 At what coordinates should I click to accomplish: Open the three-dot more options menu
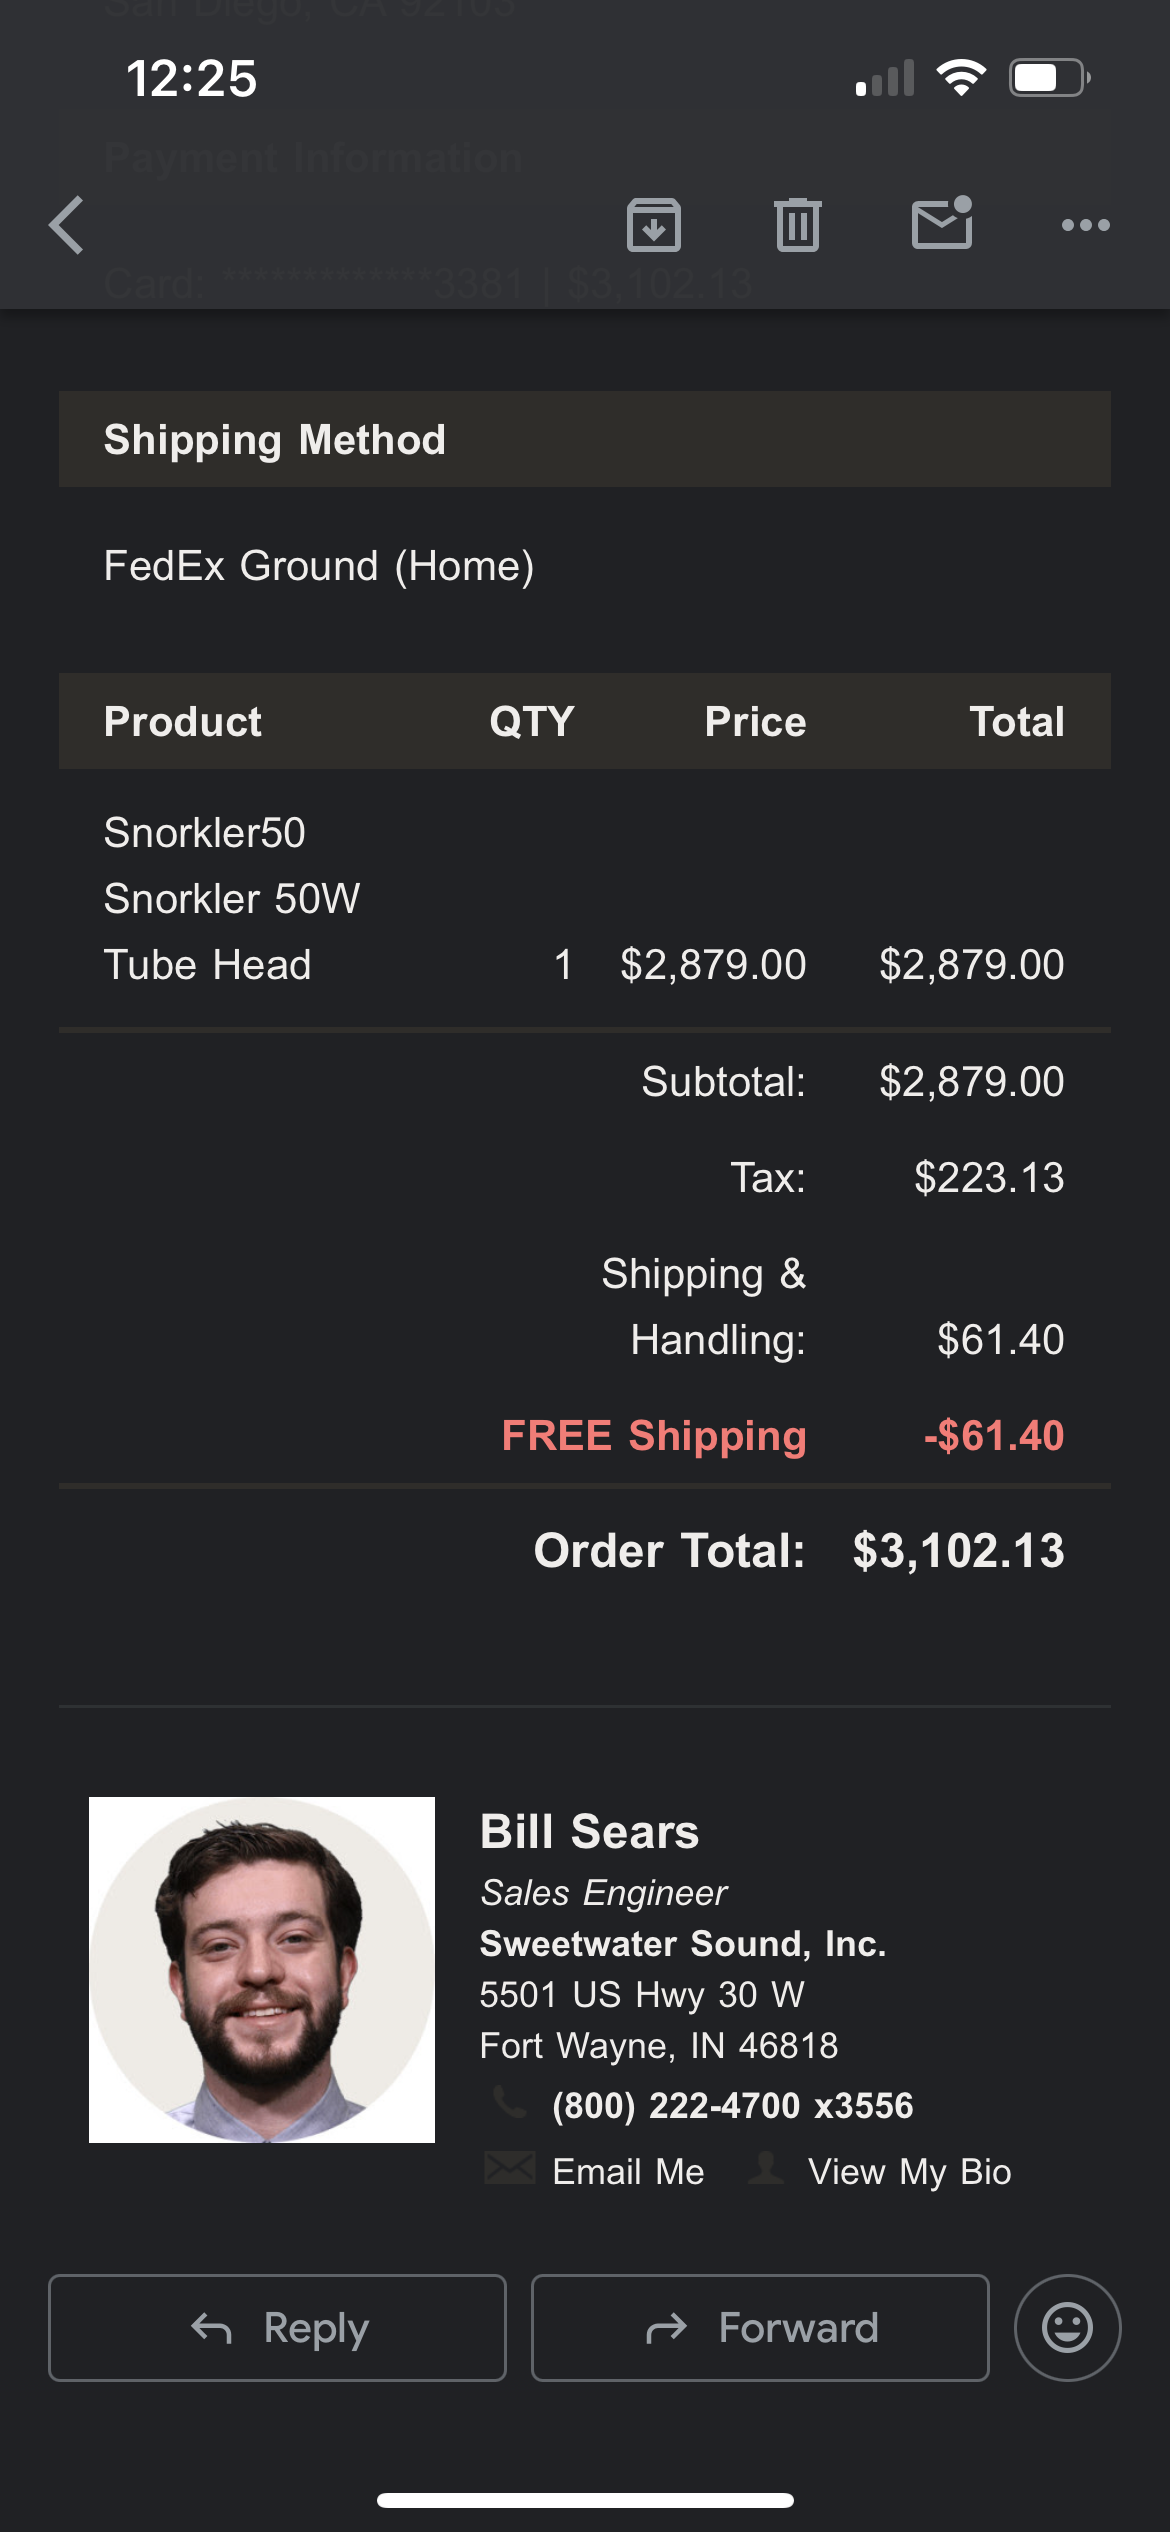click(1085, 225)
